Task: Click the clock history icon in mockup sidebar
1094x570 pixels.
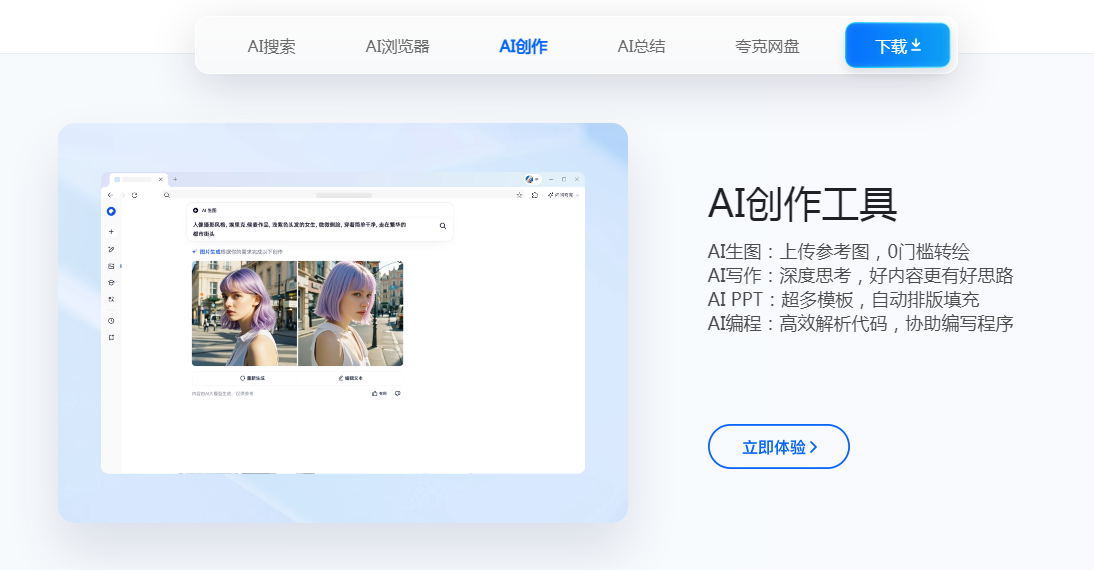Action: [111, 320]
